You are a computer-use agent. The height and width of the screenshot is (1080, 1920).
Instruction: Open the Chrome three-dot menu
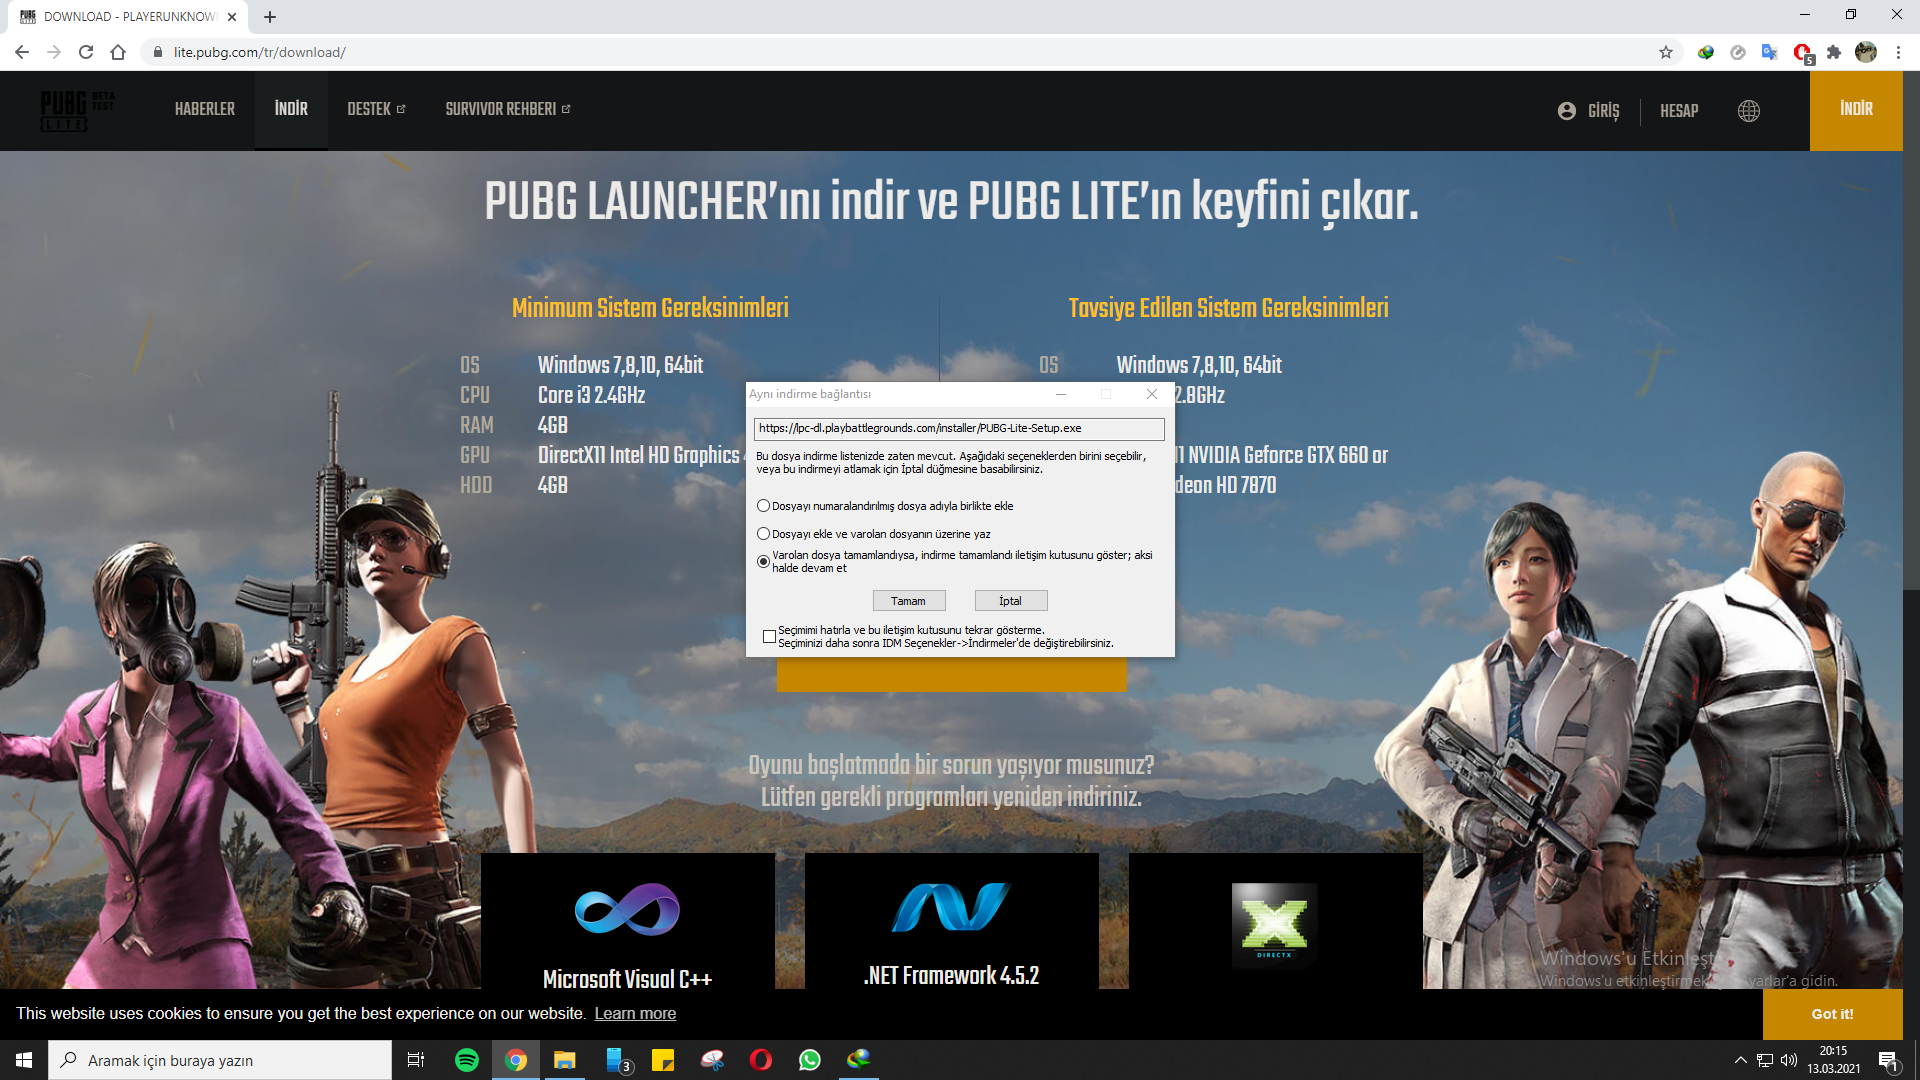click(1898, 52)
